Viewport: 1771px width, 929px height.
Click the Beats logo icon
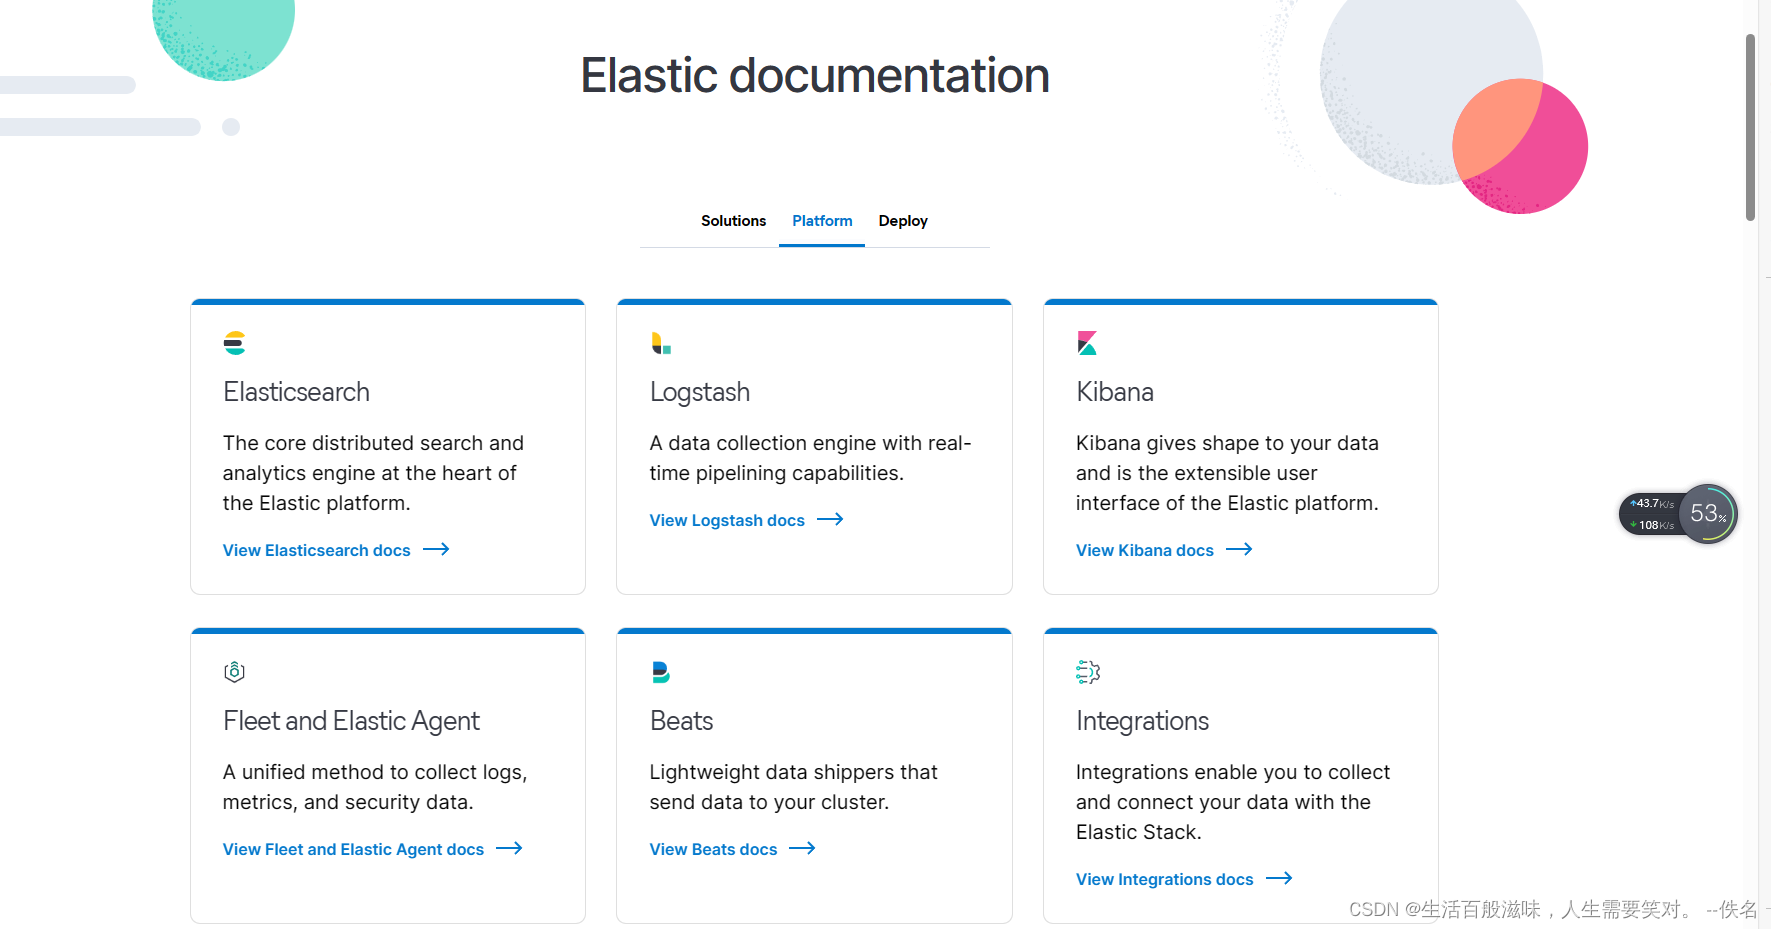(661, 672)
